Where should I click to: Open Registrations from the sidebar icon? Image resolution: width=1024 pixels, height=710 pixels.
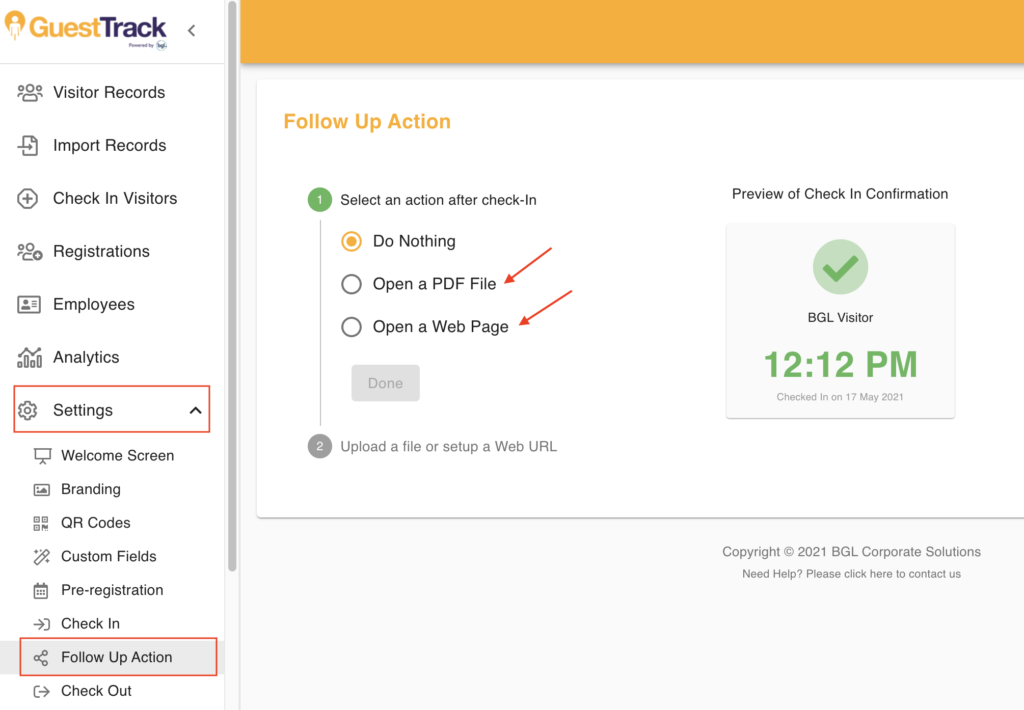(28, 251)
